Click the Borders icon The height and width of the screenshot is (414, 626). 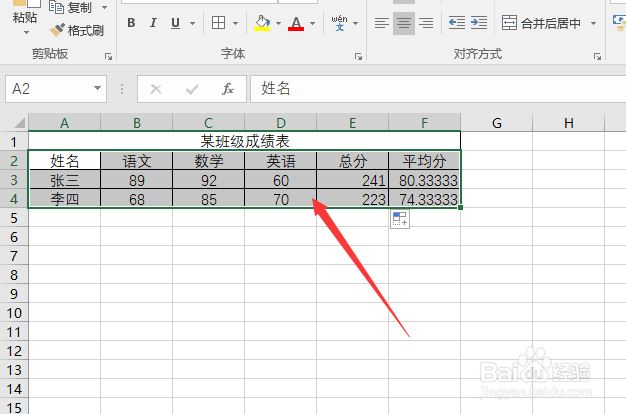tap(218, 23)
